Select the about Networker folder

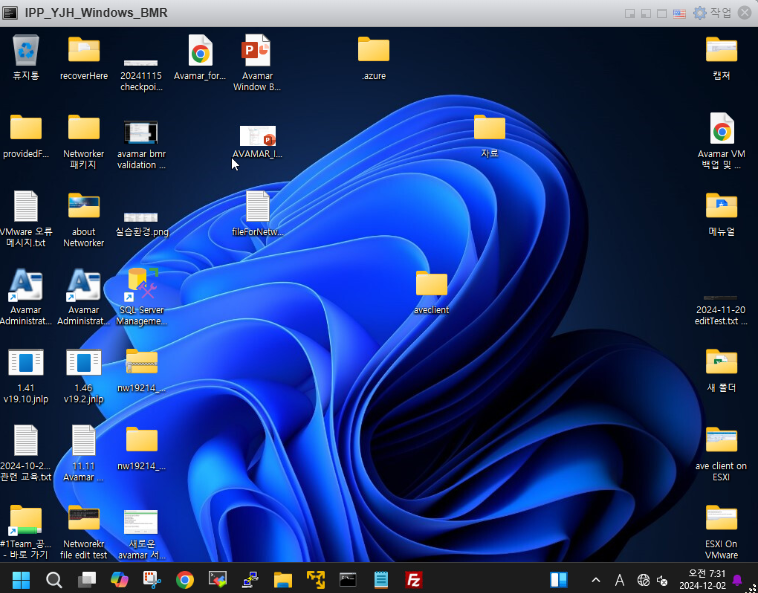point(84,206)
